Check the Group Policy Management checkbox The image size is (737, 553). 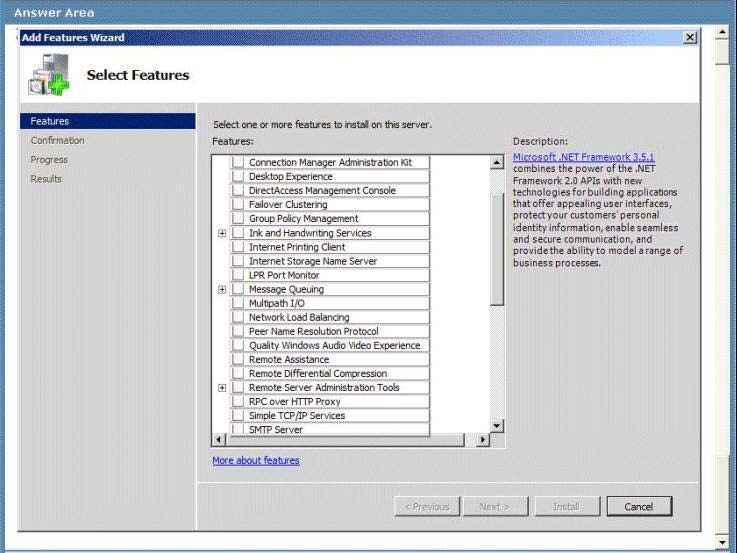tap(238, 218)
